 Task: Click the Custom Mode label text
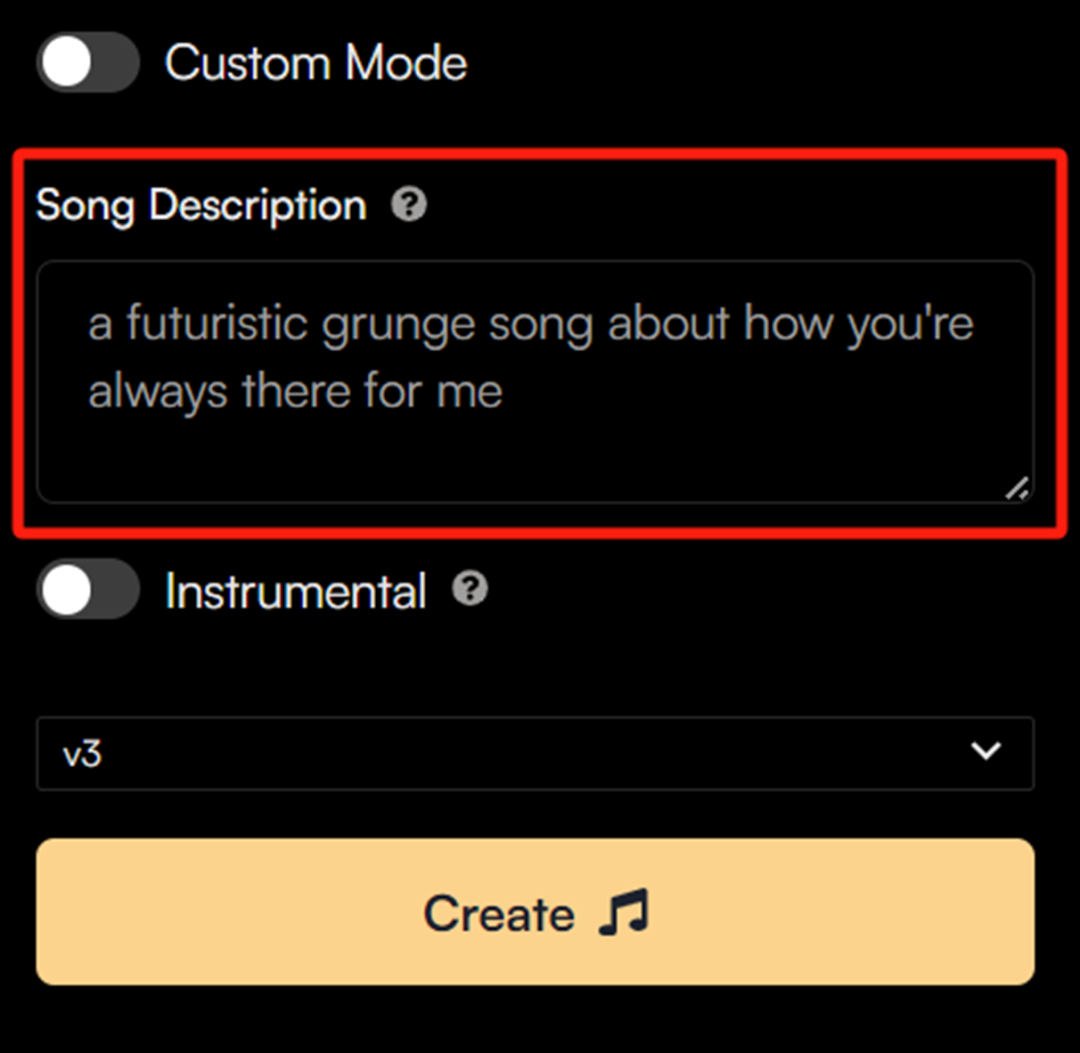pos(316,63)
